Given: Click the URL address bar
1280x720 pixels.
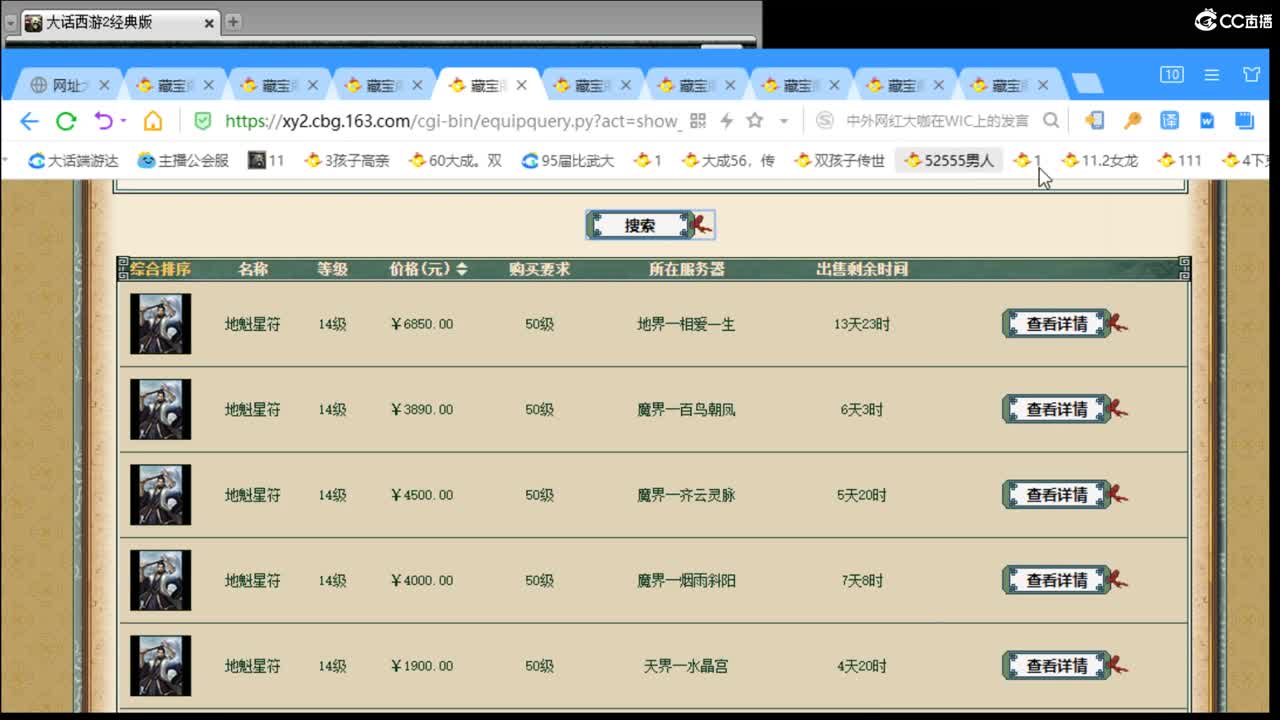Looking at the screenshot, I should point(452,121).
